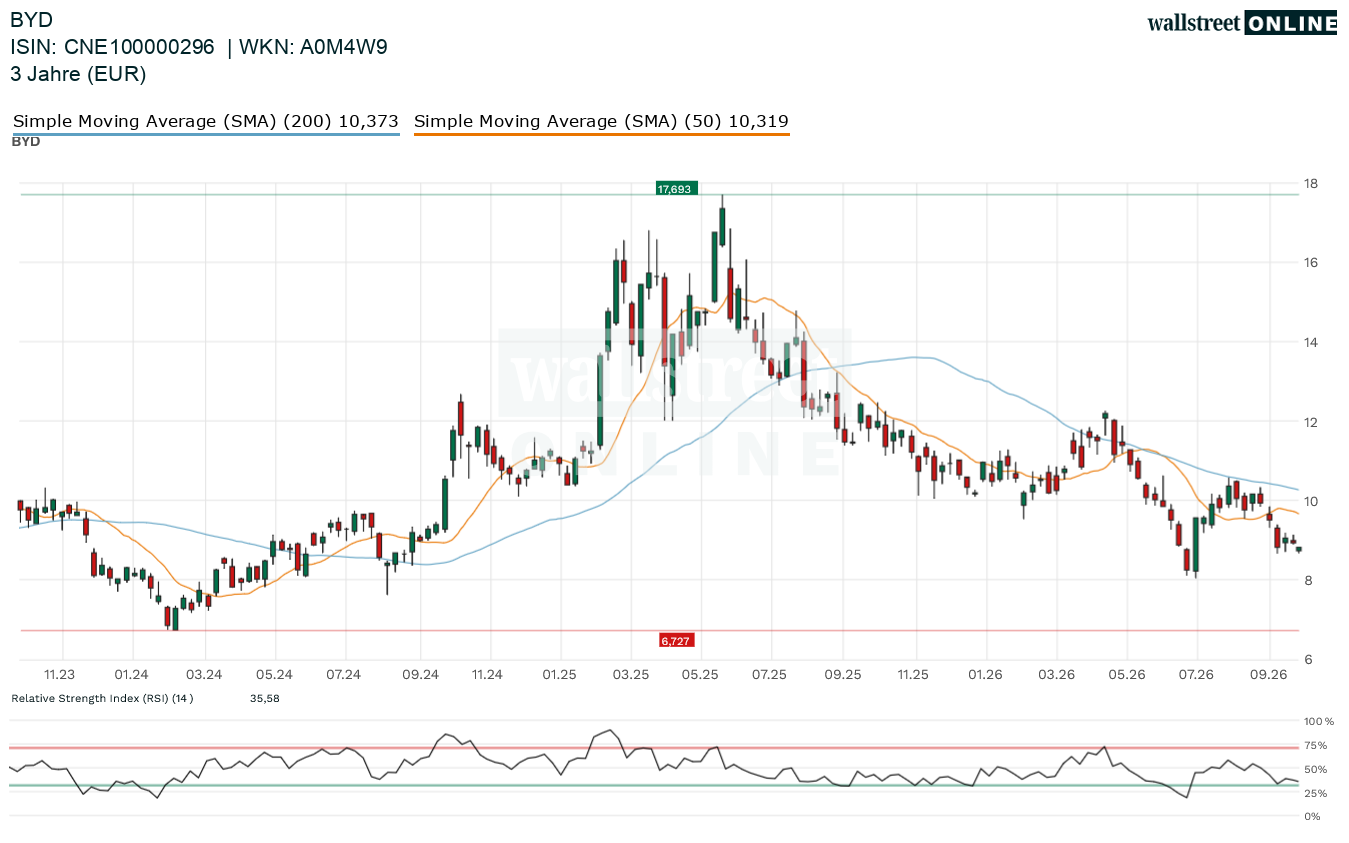Click the ISIN: CNE100000296 text

[112, 47]
